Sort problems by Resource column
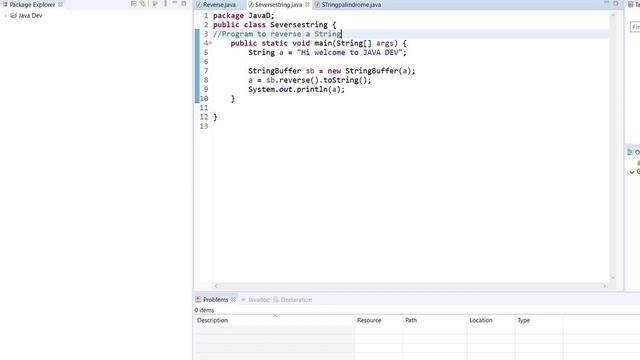Image resolution: width=640 pixels, height=360 pixels. pos(378,320)
